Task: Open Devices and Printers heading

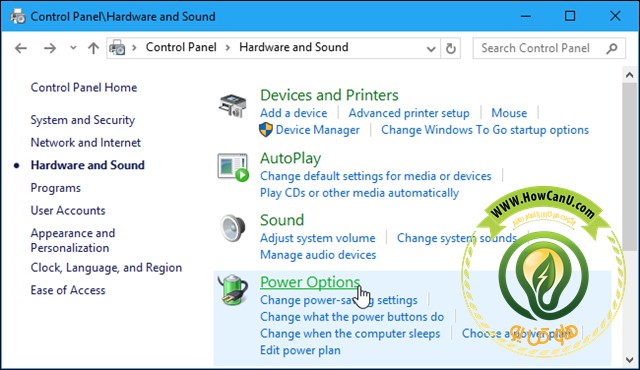Action: coord(329,95)
